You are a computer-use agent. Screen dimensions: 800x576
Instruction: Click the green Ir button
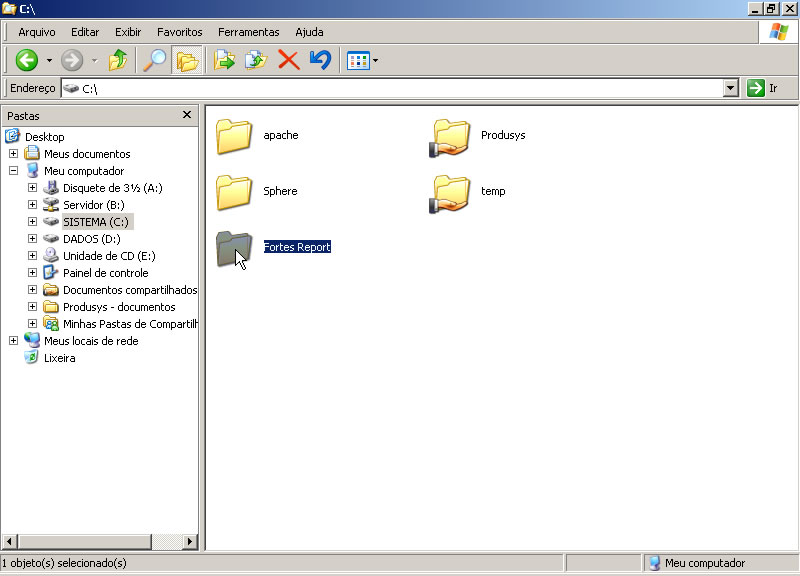(x=757, y=87)
